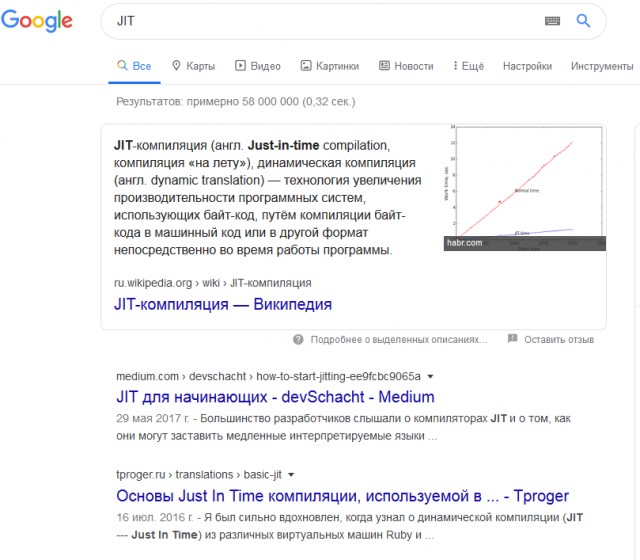Viewport: 640px width, 560px height.
Task: Open Инструменты
Action: coord(602,66)
